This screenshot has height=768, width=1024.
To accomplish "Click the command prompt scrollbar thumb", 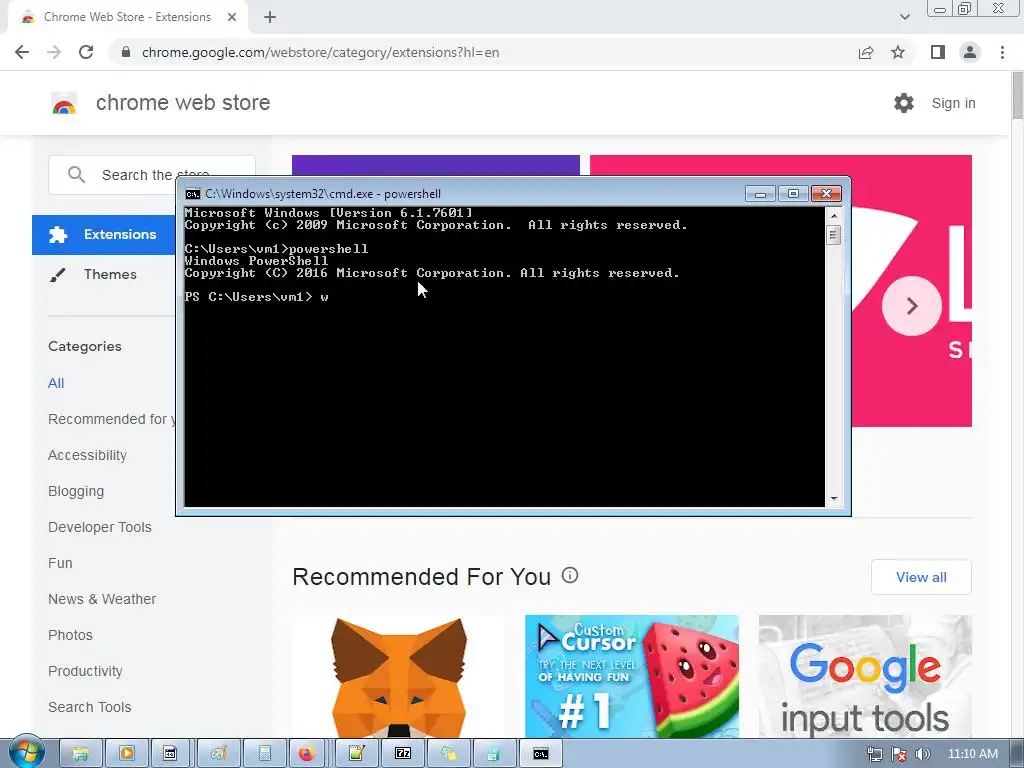I will pyautogui.click(x=833, y=234).
